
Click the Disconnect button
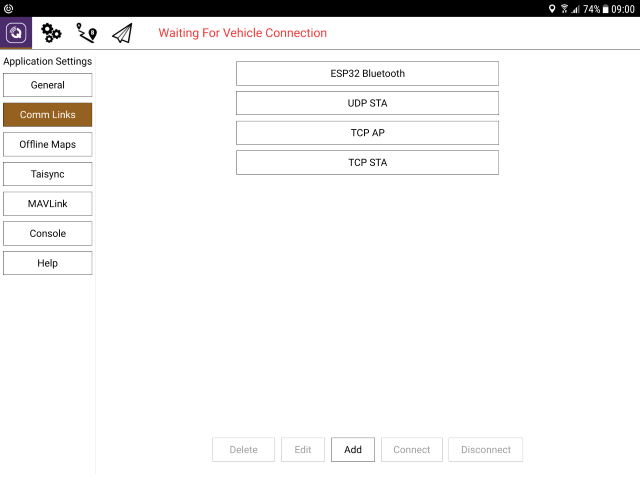tap(486, 450)
